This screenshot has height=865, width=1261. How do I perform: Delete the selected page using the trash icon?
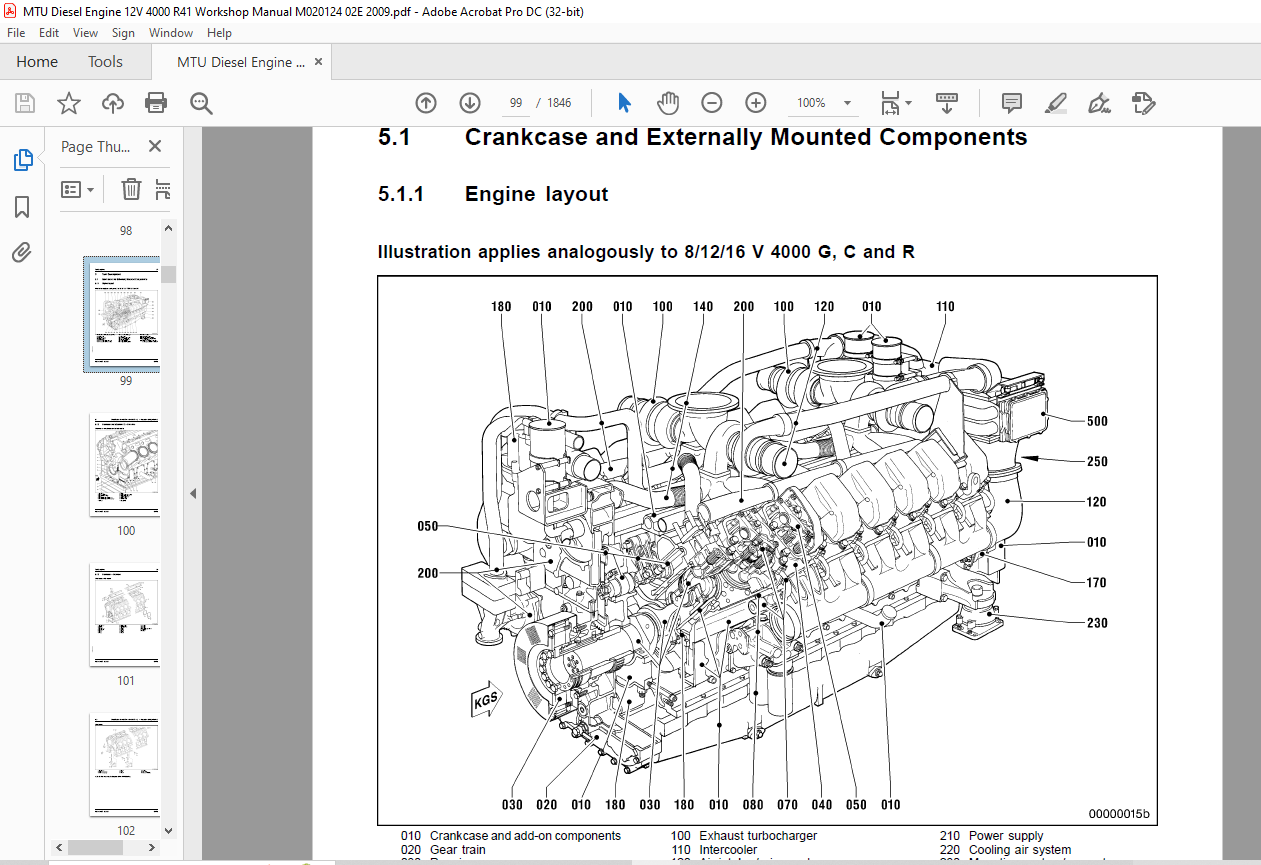(131, 189)
